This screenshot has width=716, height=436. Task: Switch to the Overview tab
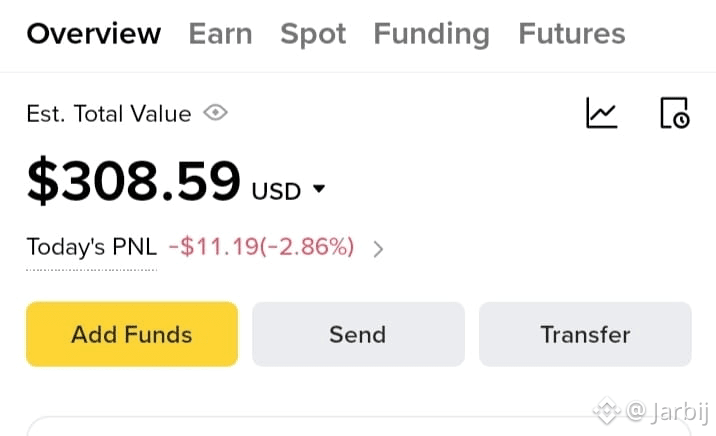click(94, 34)
